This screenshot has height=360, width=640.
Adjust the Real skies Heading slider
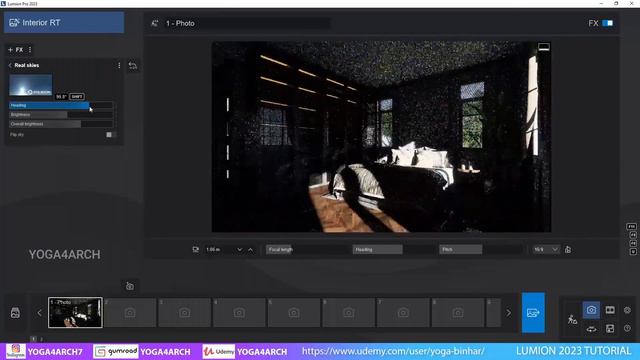tap(61, 105)
